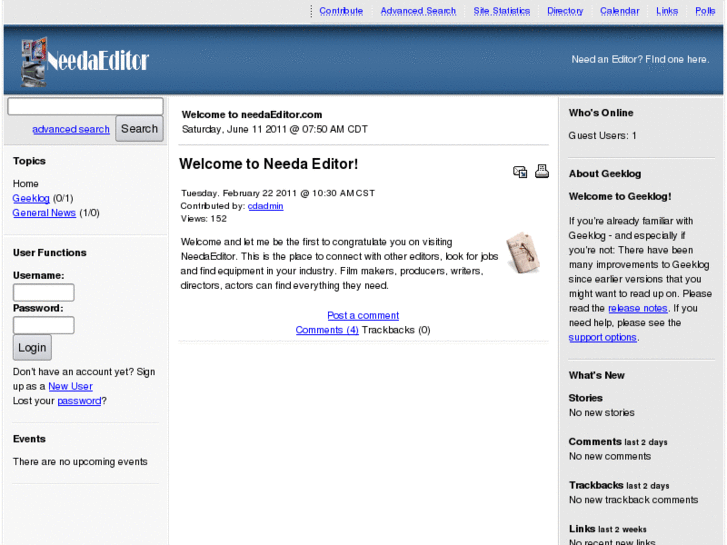Image resolution: width=727 pixels, height=545 pixels.
Task: Open the Links page from top menu
Action: pyautogui.click(x=667, y=11)
